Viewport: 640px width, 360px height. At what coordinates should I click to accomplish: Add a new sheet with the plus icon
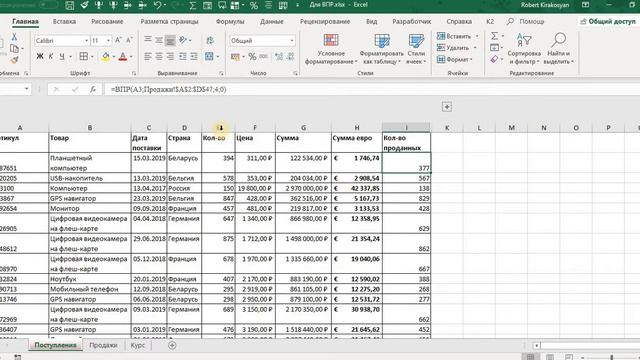172,345
